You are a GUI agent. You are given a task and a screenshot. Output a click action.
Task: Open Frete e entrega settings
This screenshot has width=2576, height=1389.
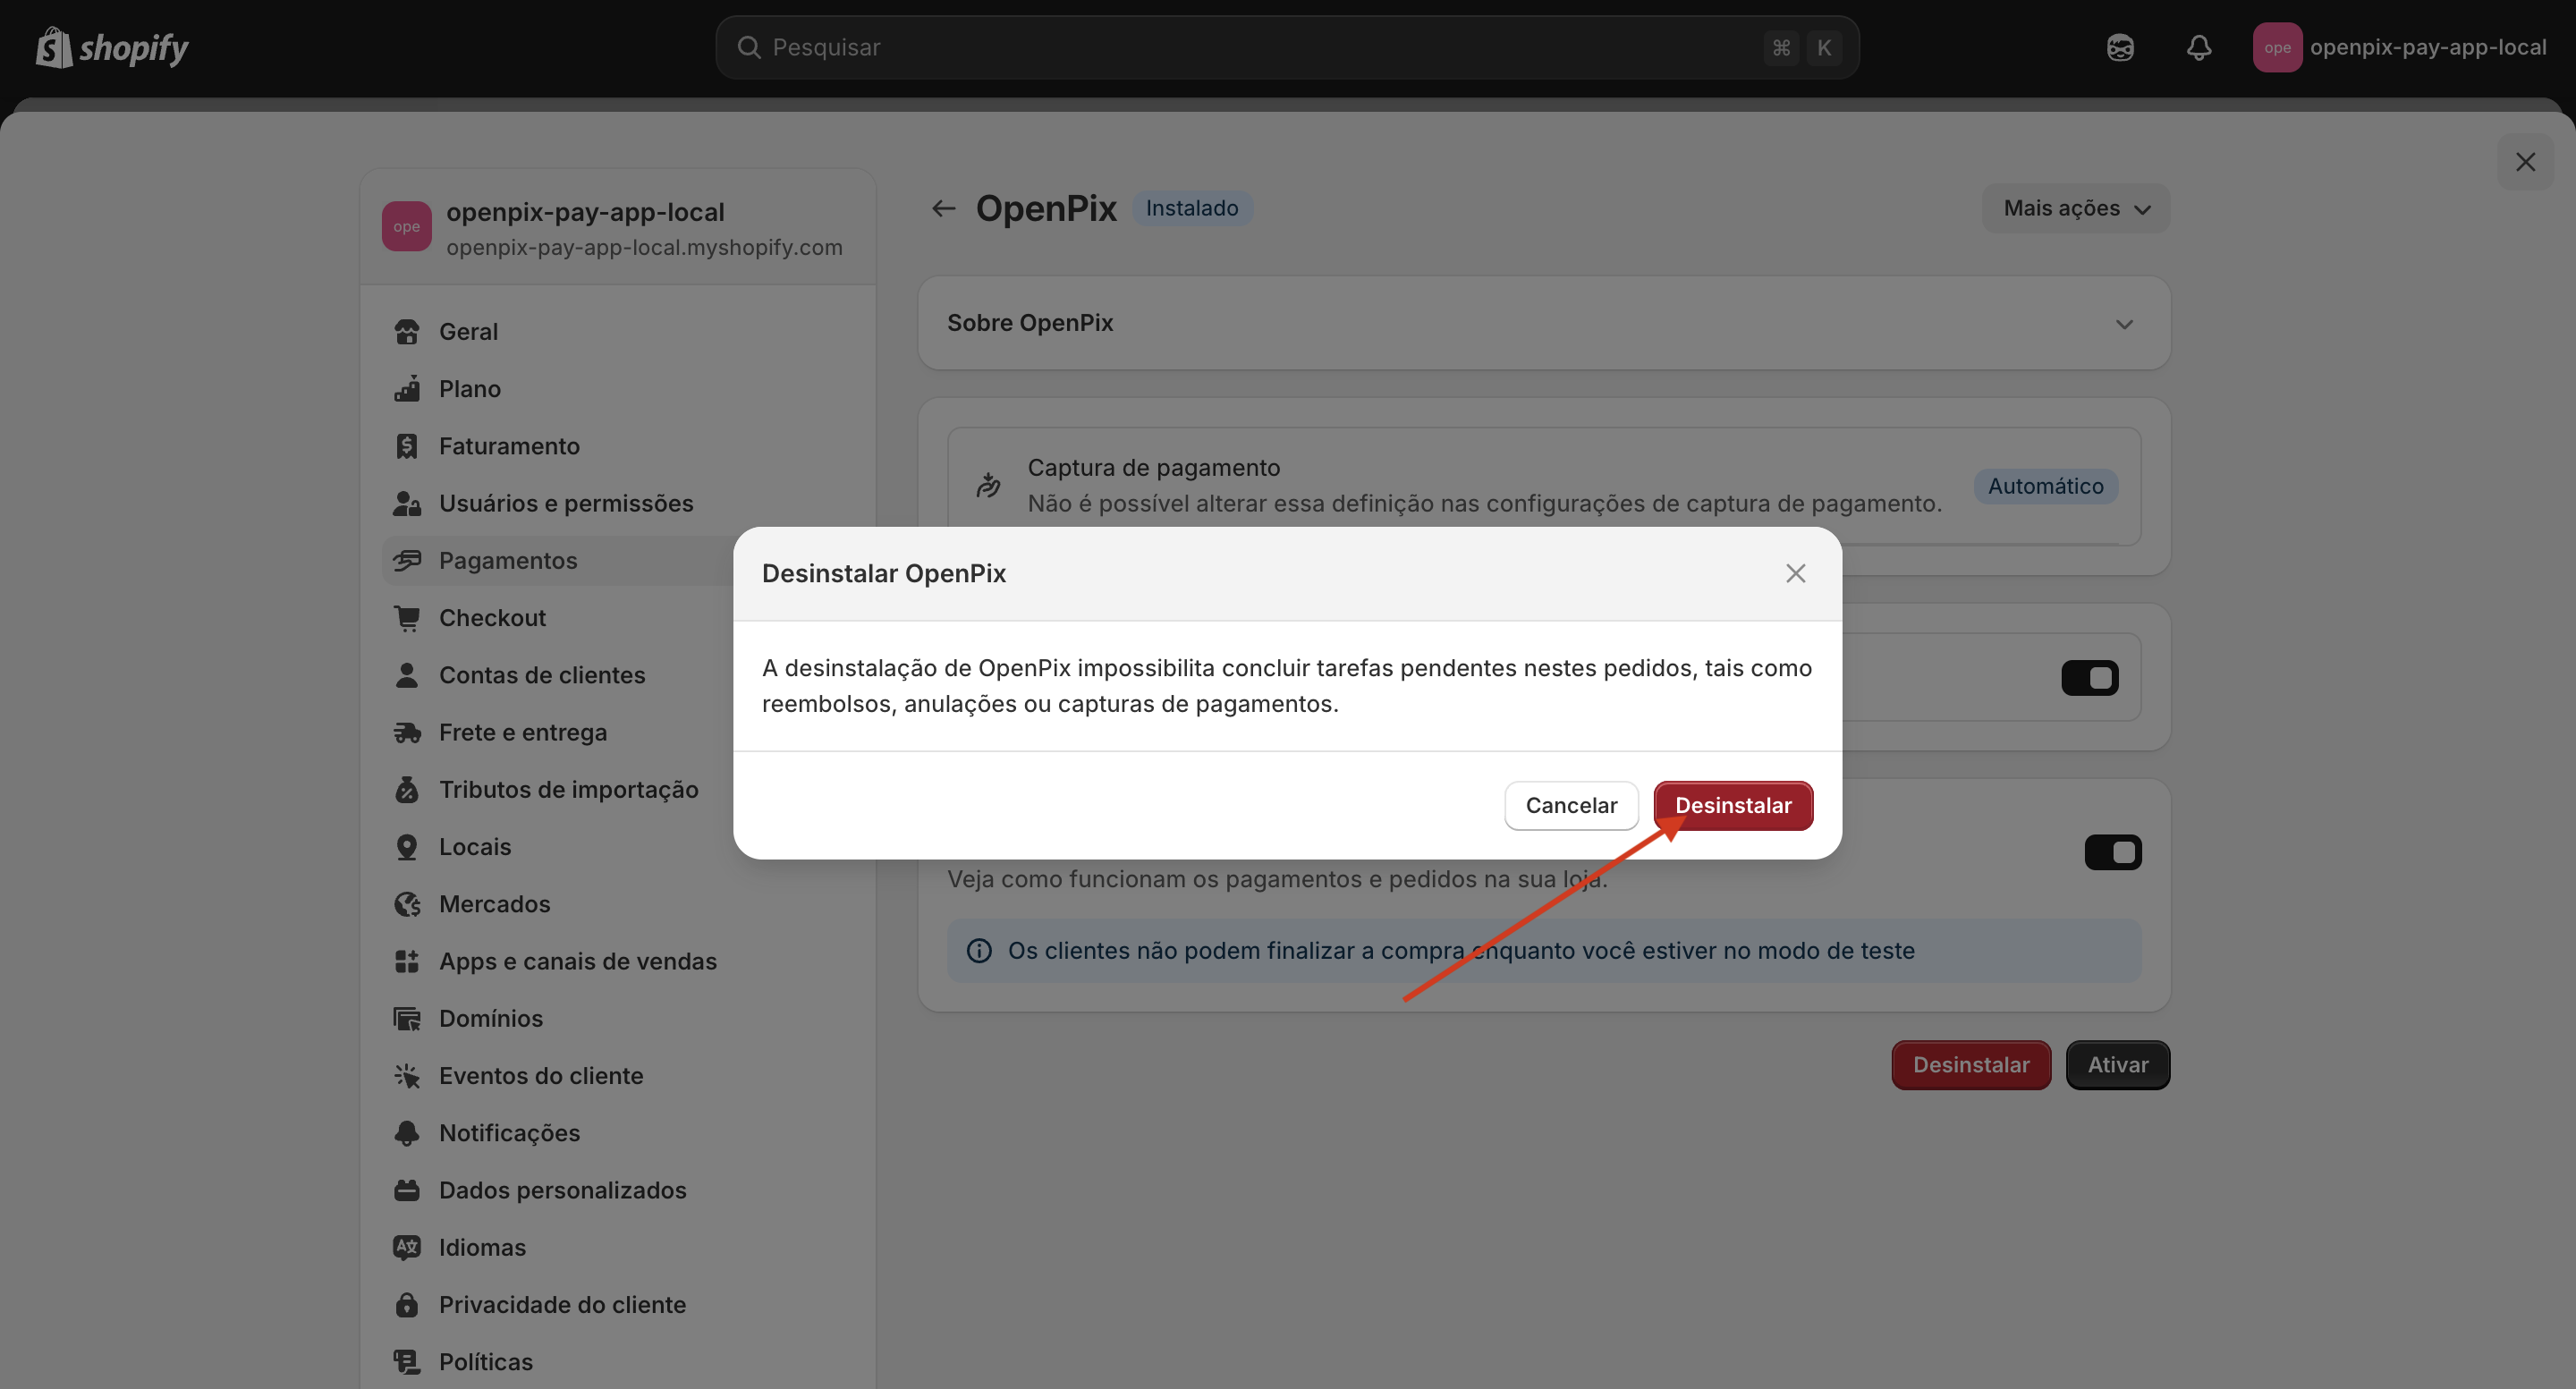[x=523, y=732]
